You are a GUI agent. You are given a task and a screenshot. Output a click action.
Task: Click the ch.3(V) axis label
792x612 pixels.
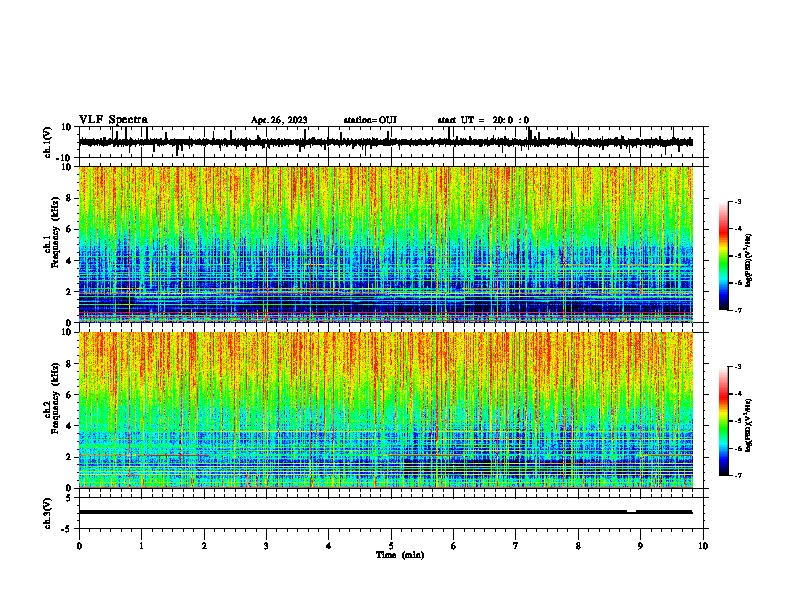pos(48,513)
